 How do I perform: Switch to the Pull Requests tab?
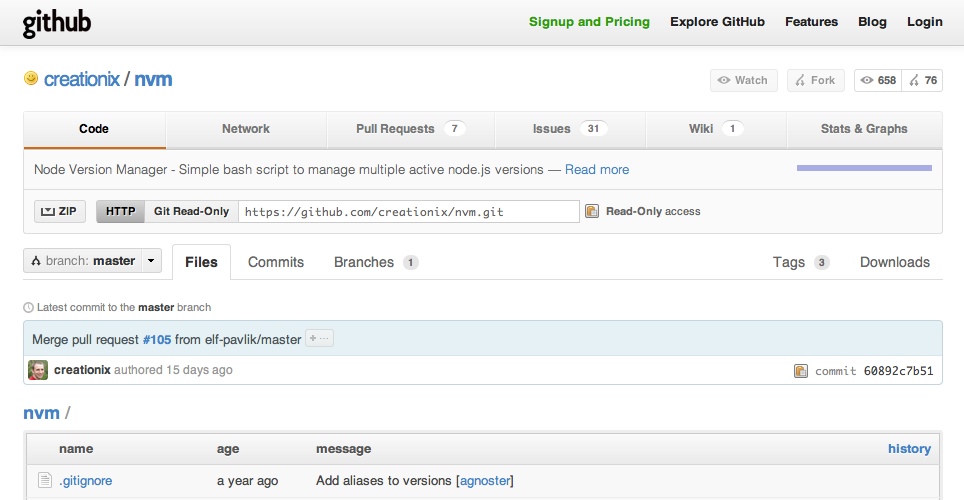point(410,129)
